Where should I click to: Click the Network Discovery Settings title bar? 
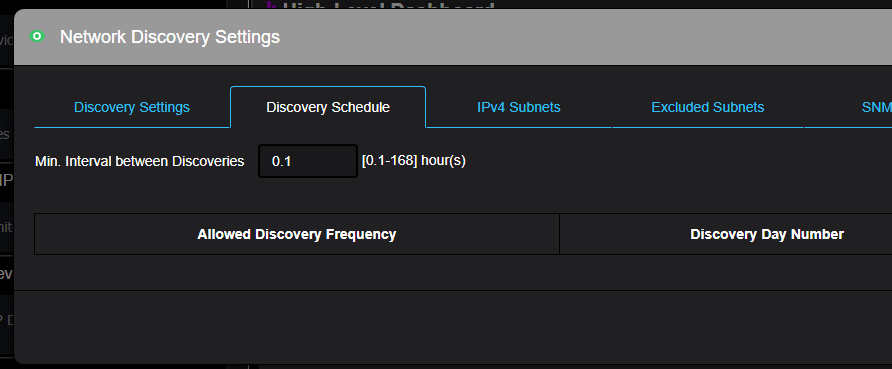click(453, 37)
